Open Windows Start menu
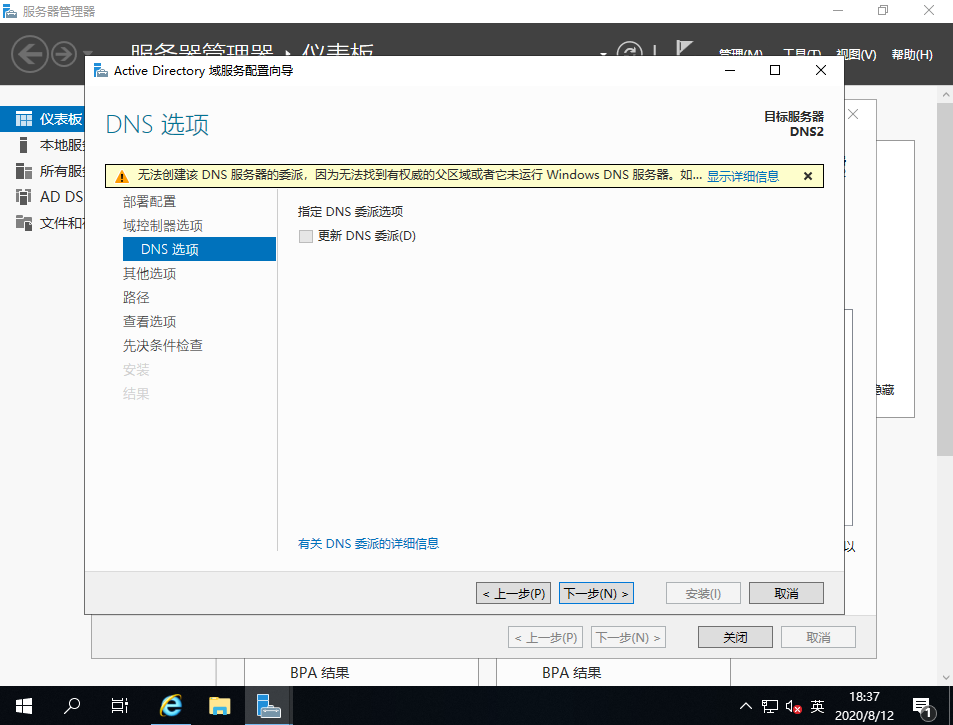Screen dimensions: 953x725 tap(24, 706)
